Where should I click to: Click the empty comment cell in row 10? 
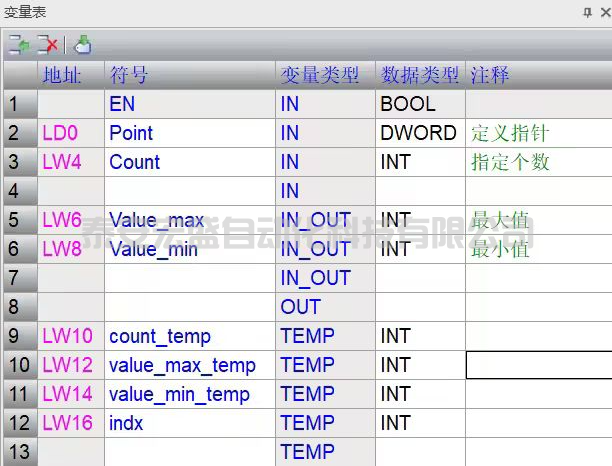pyautogui.click(x=538, y=366)
